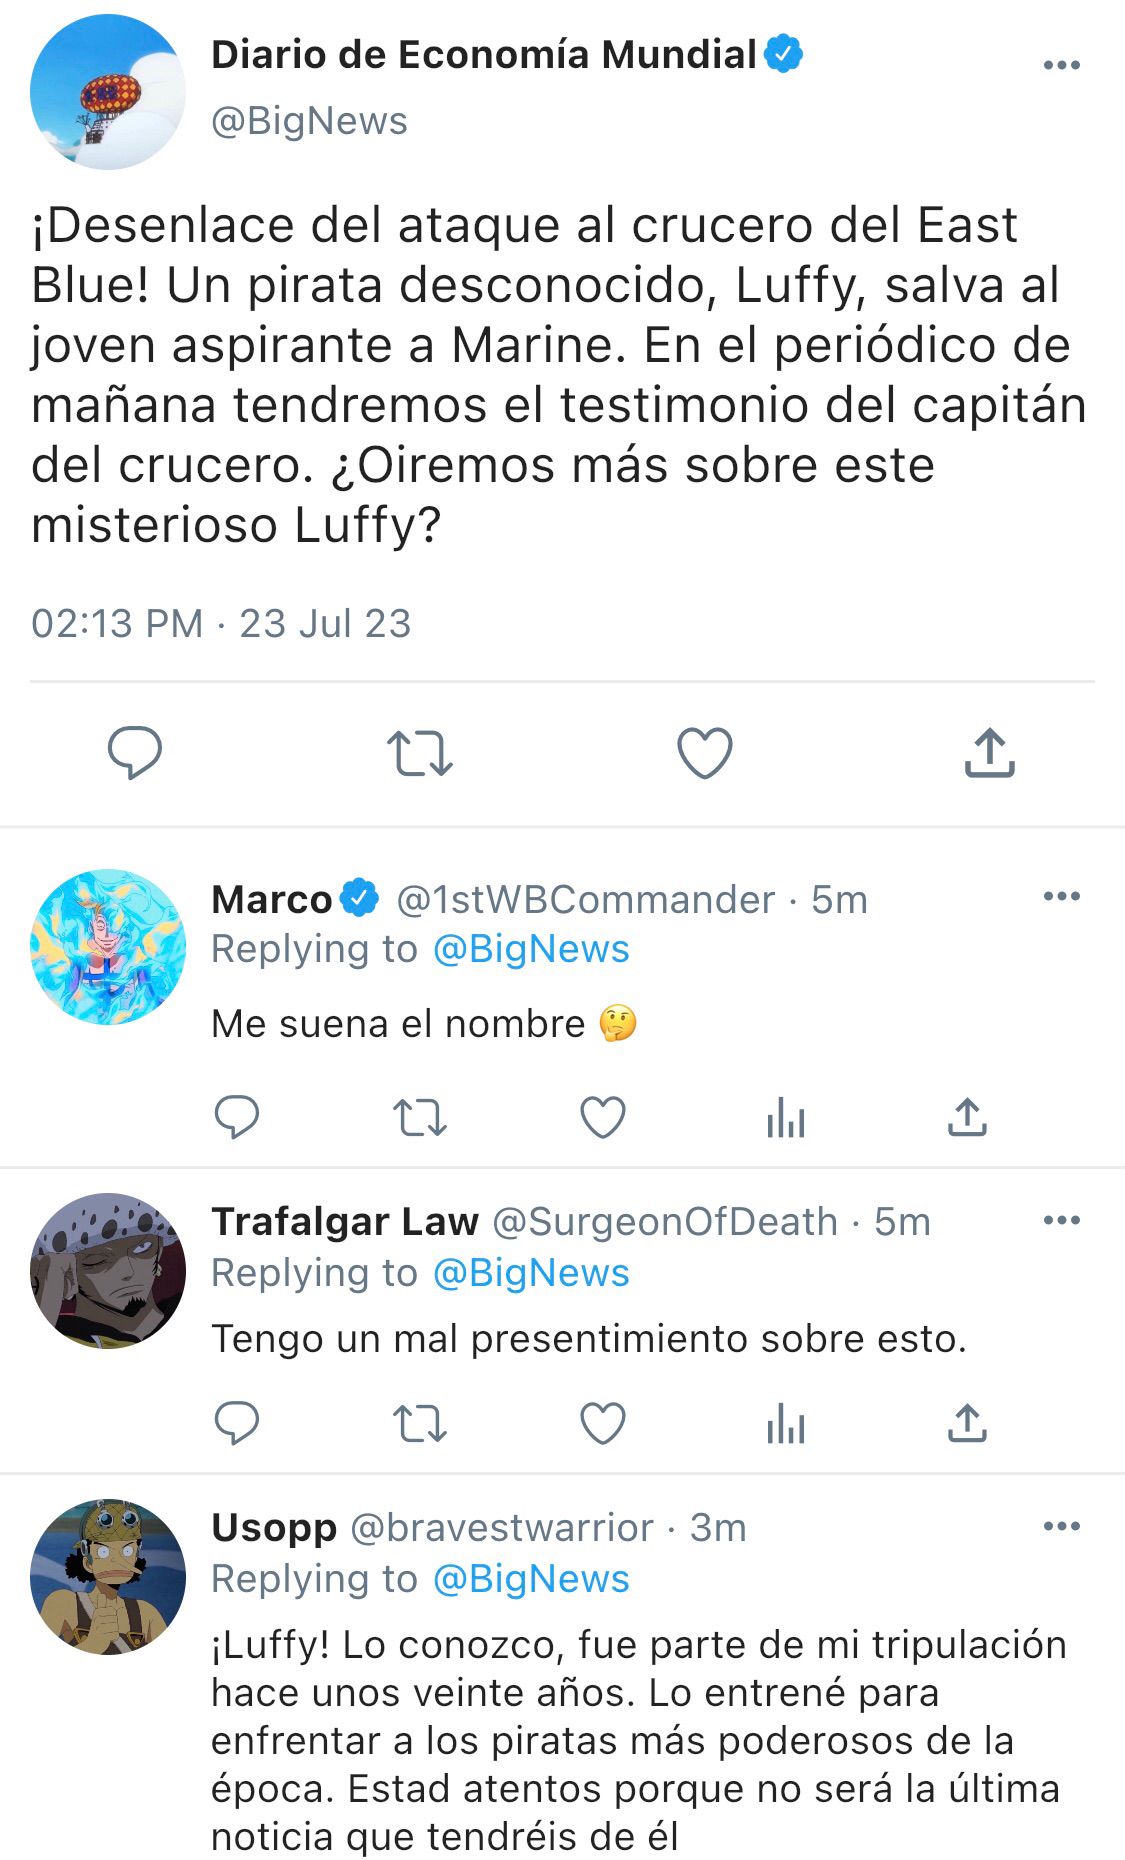Viewport: 1125px width, 1860px height.
Task: Reply to Trafalgar Law's comment
Action: tap(237, 1423)
